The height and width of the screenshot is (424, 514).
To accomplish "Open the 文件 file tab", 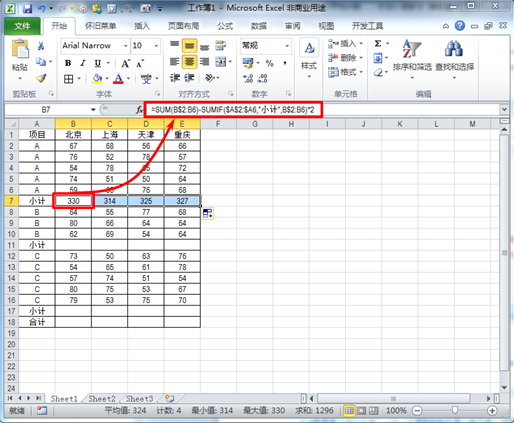I will [x=22, y=26].
